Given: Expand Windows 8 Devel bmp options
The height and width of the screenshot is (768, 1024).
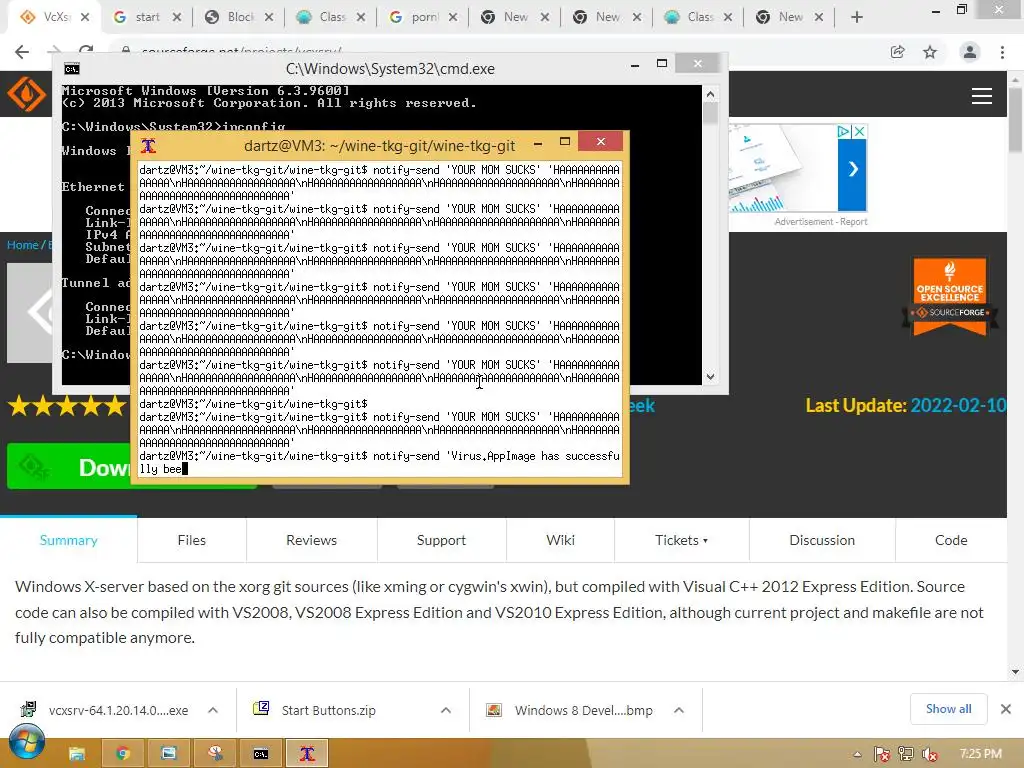Looking at the screenshot, I should [679, 710].
